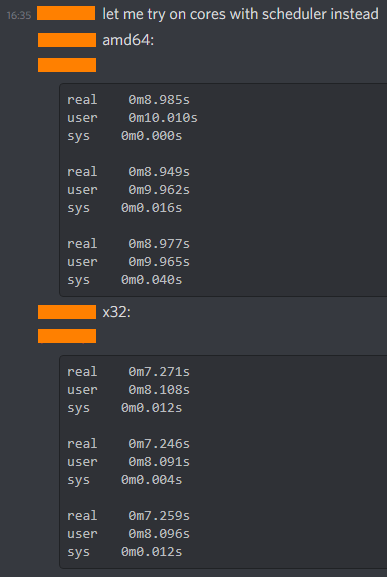Click the 'real 0m8.949s' line
Screen dimensions: 387x577
(128, 172)
